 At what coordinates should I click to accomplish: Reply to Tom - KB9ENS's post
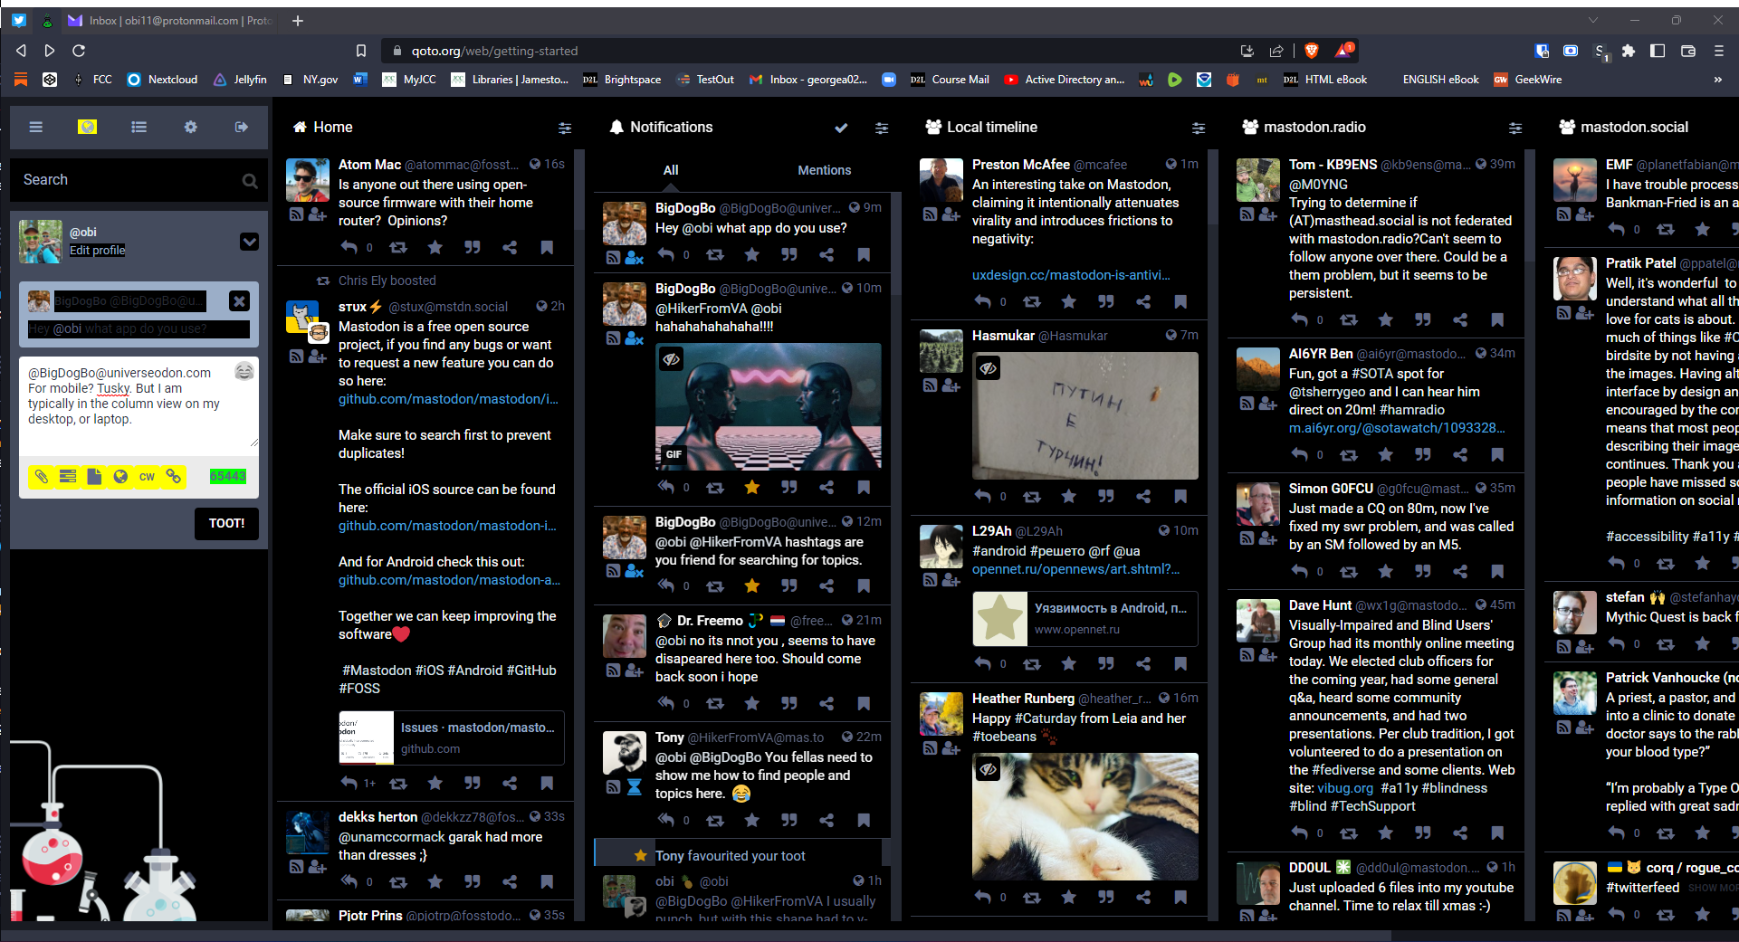(x=1299, y=320)
